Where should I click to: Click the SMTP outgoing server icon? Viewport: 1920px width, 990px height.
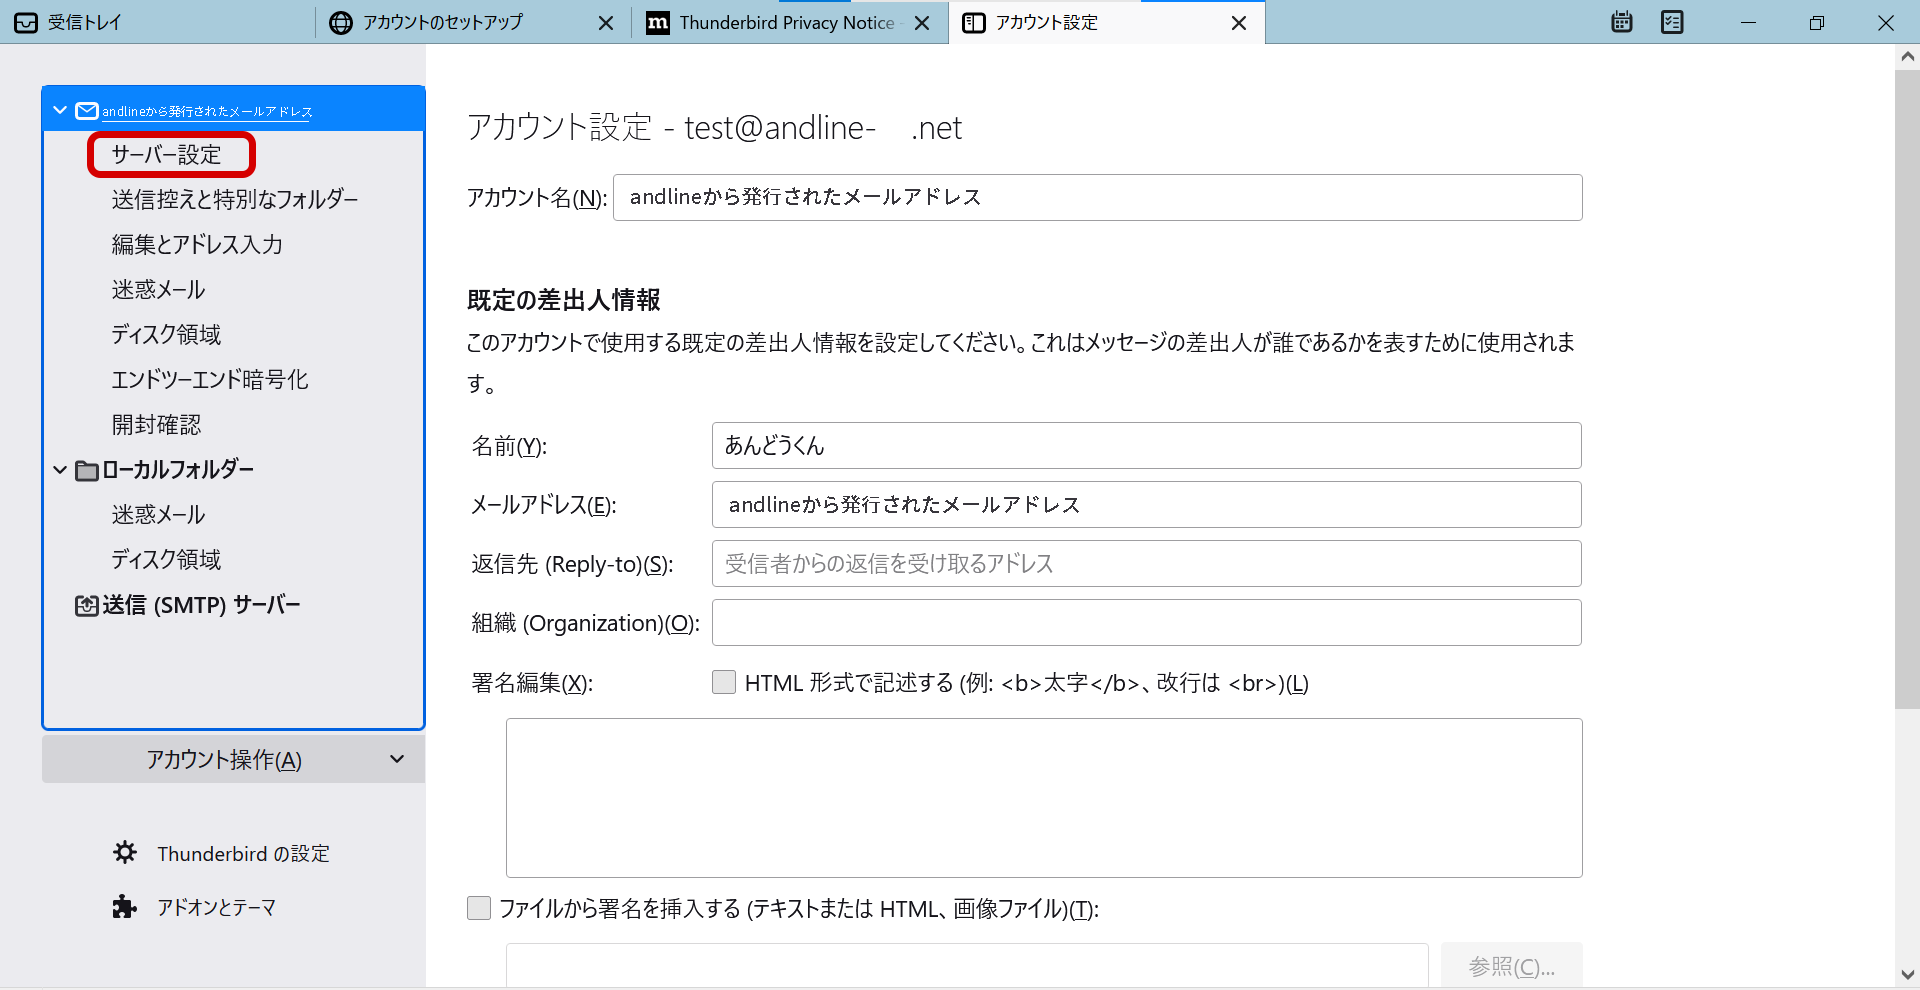coord(87,605)
